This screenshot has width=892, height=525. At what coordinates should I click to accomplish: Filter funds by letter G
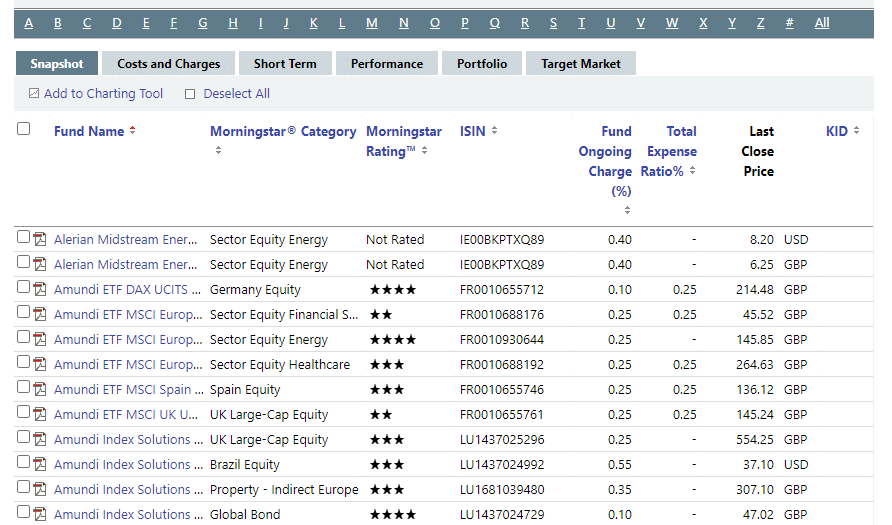[203, 23]
